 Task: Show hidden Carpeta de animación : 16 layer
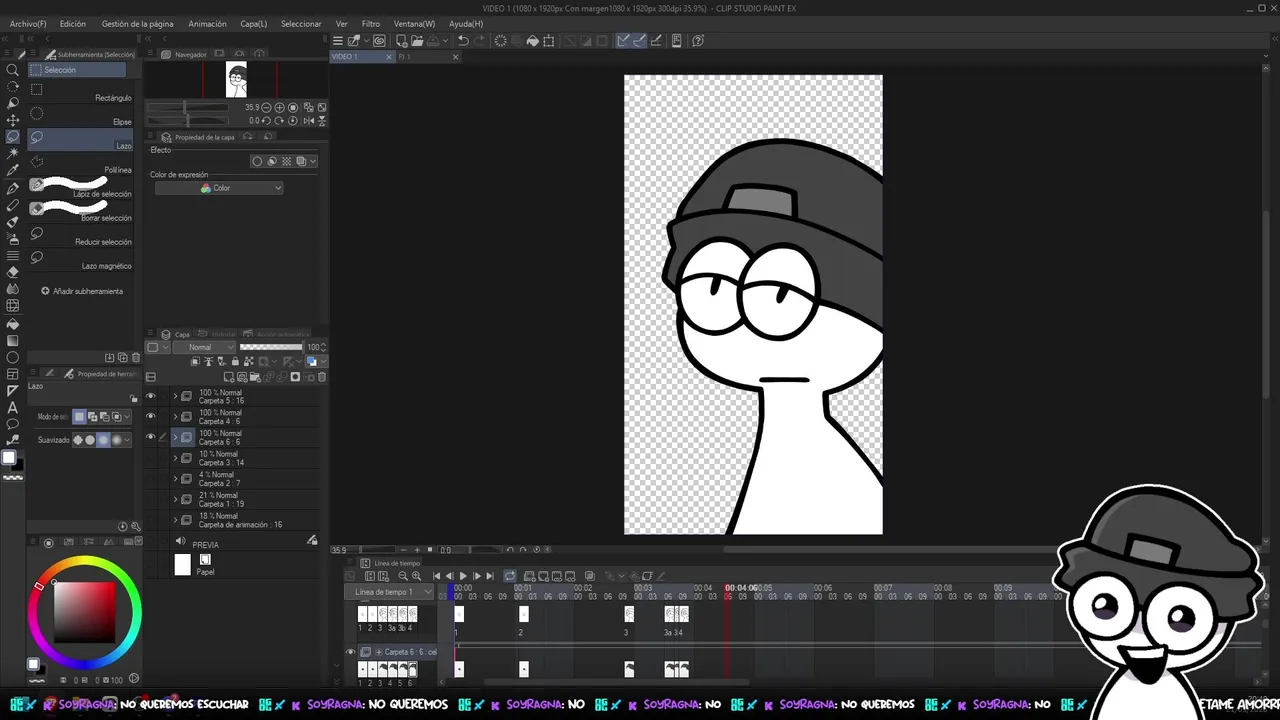click(151, 520)
